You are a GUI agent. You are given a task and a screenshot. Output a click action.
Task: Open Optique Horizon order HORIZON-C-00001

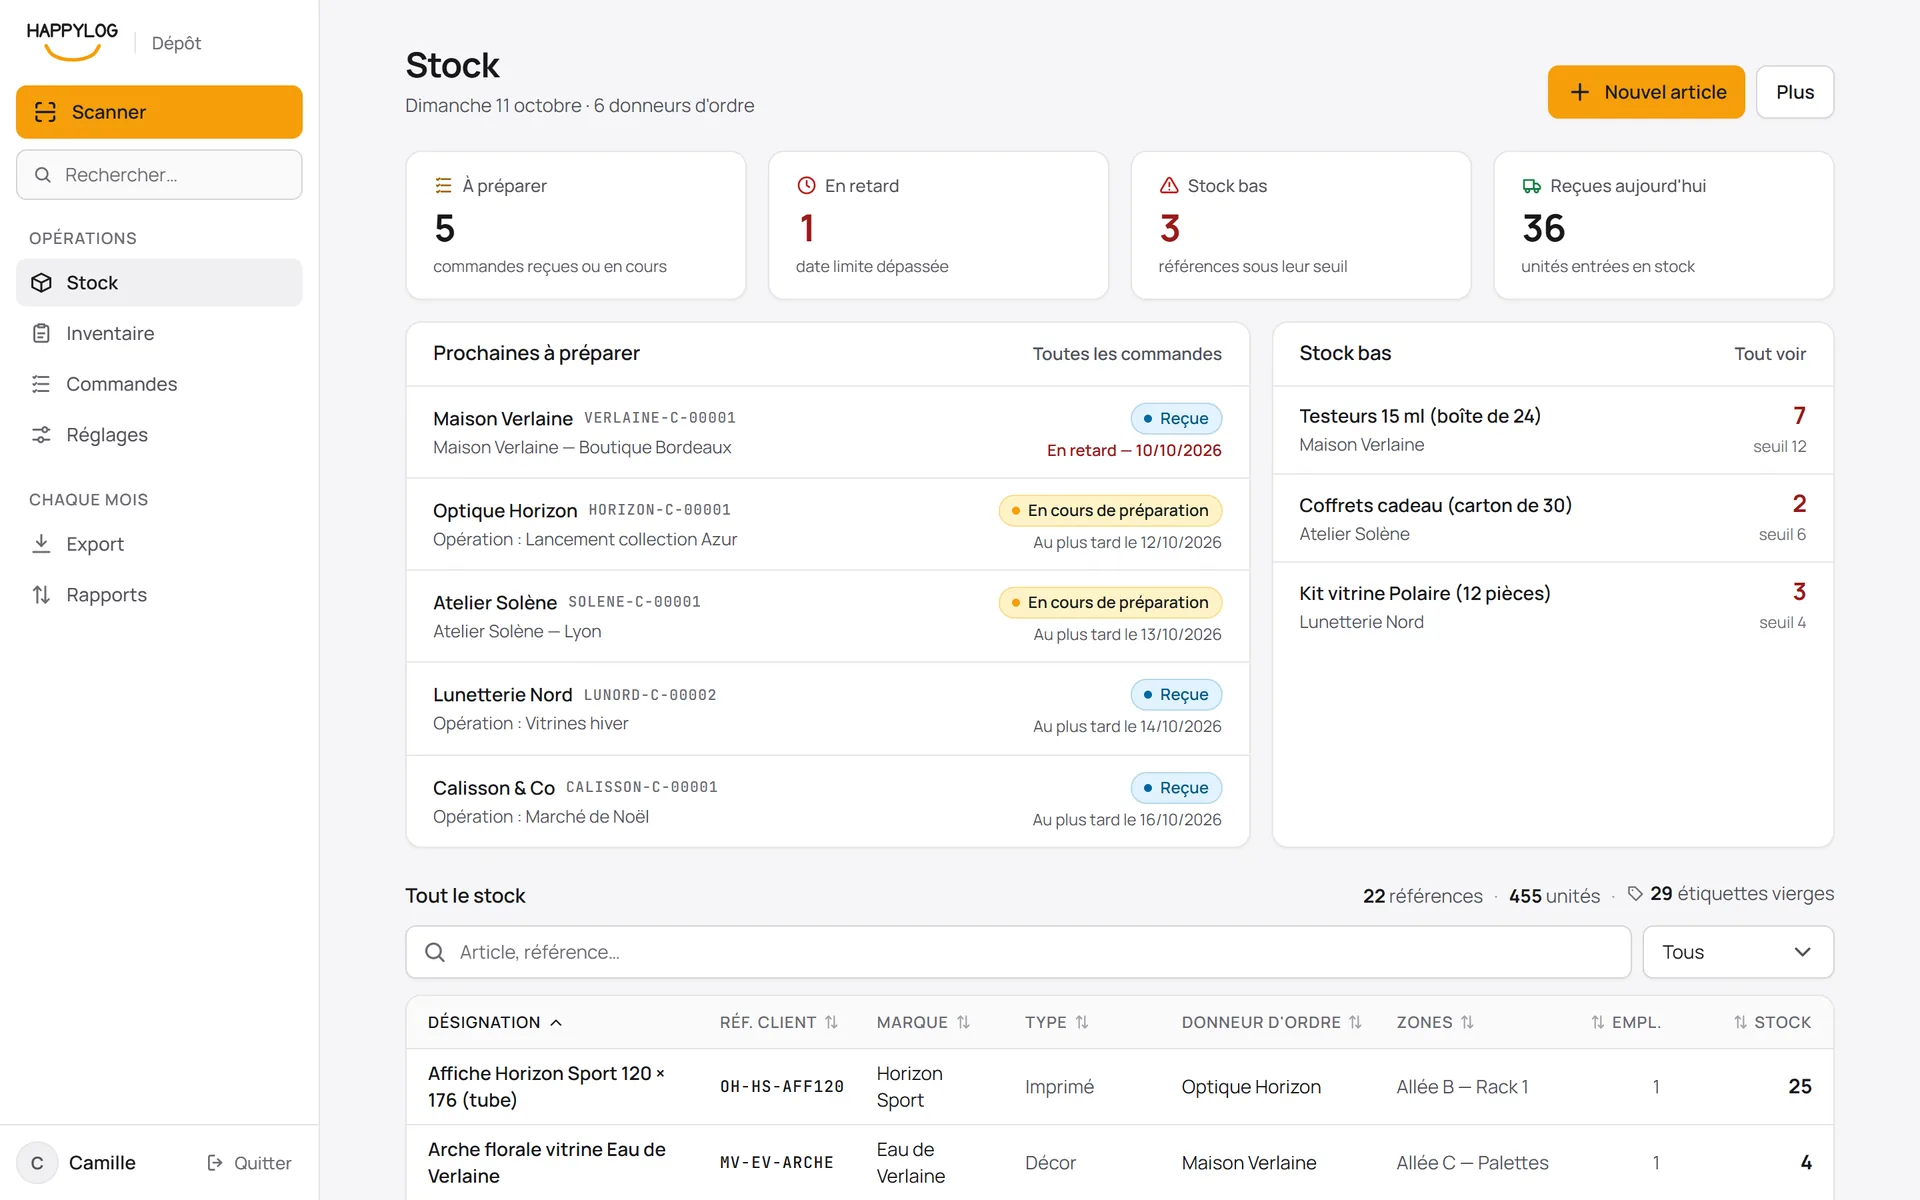tap(828, 524)
